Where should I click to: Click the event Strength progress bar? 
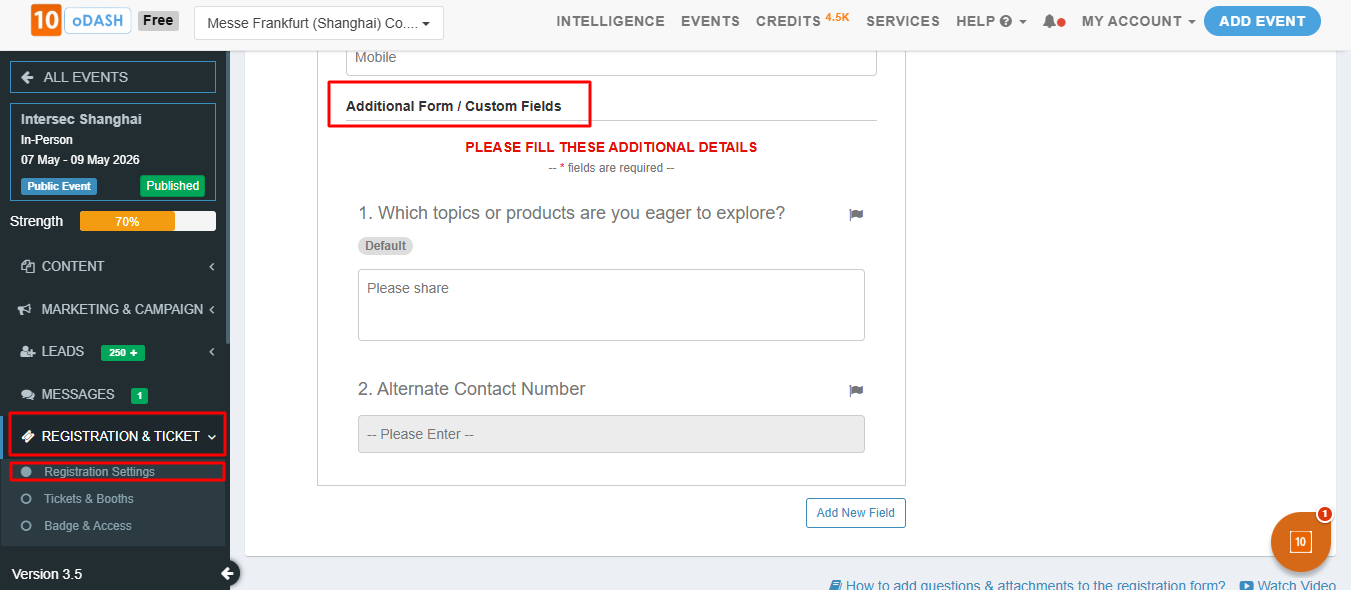[147, 221]
